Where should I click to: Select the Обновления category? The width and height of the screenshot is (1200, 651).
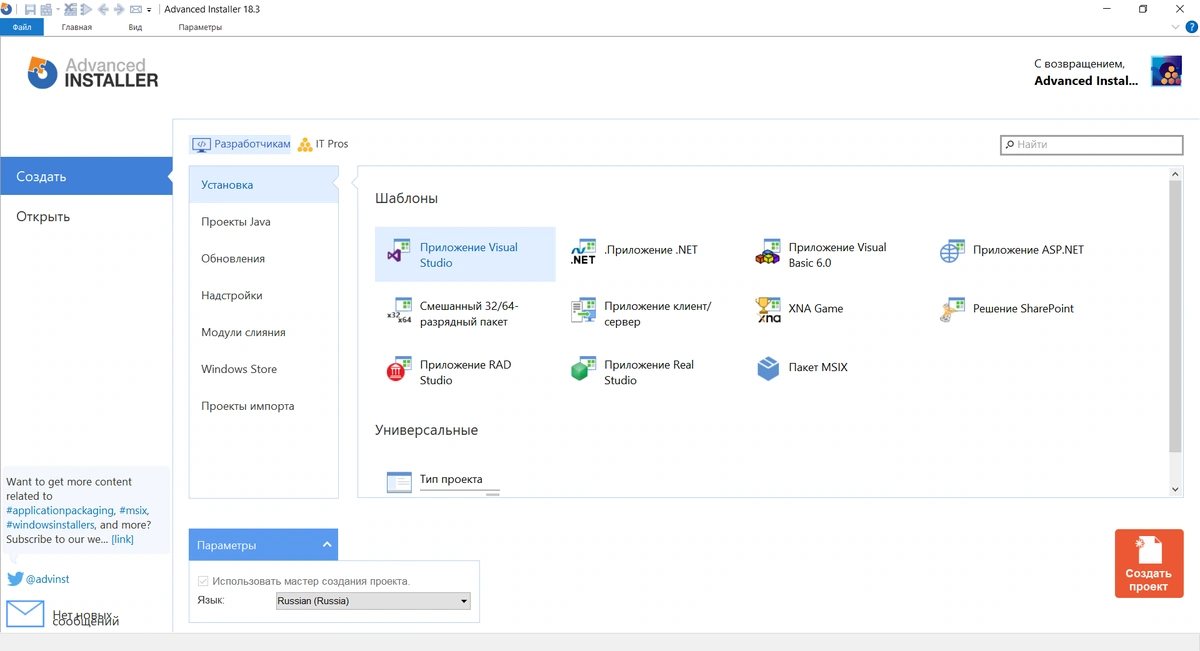(x=264, y=259)
